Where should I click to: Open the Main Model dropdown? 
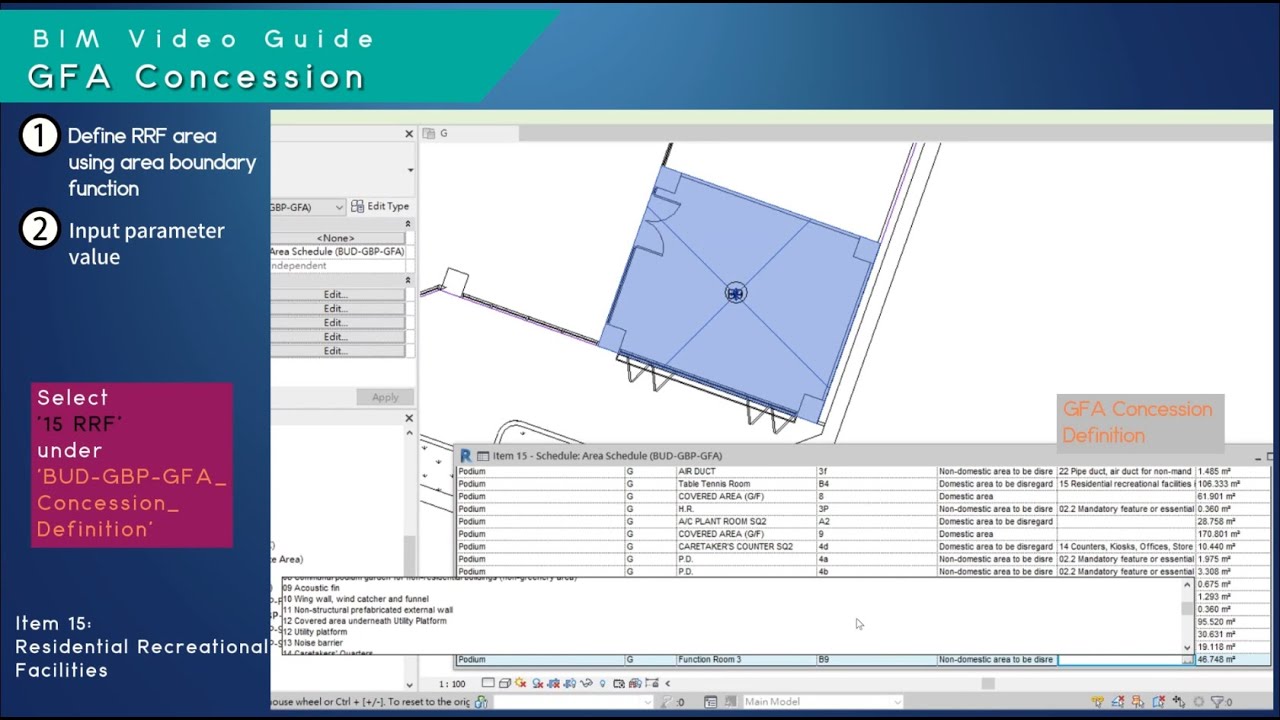[x=823, y=702]
